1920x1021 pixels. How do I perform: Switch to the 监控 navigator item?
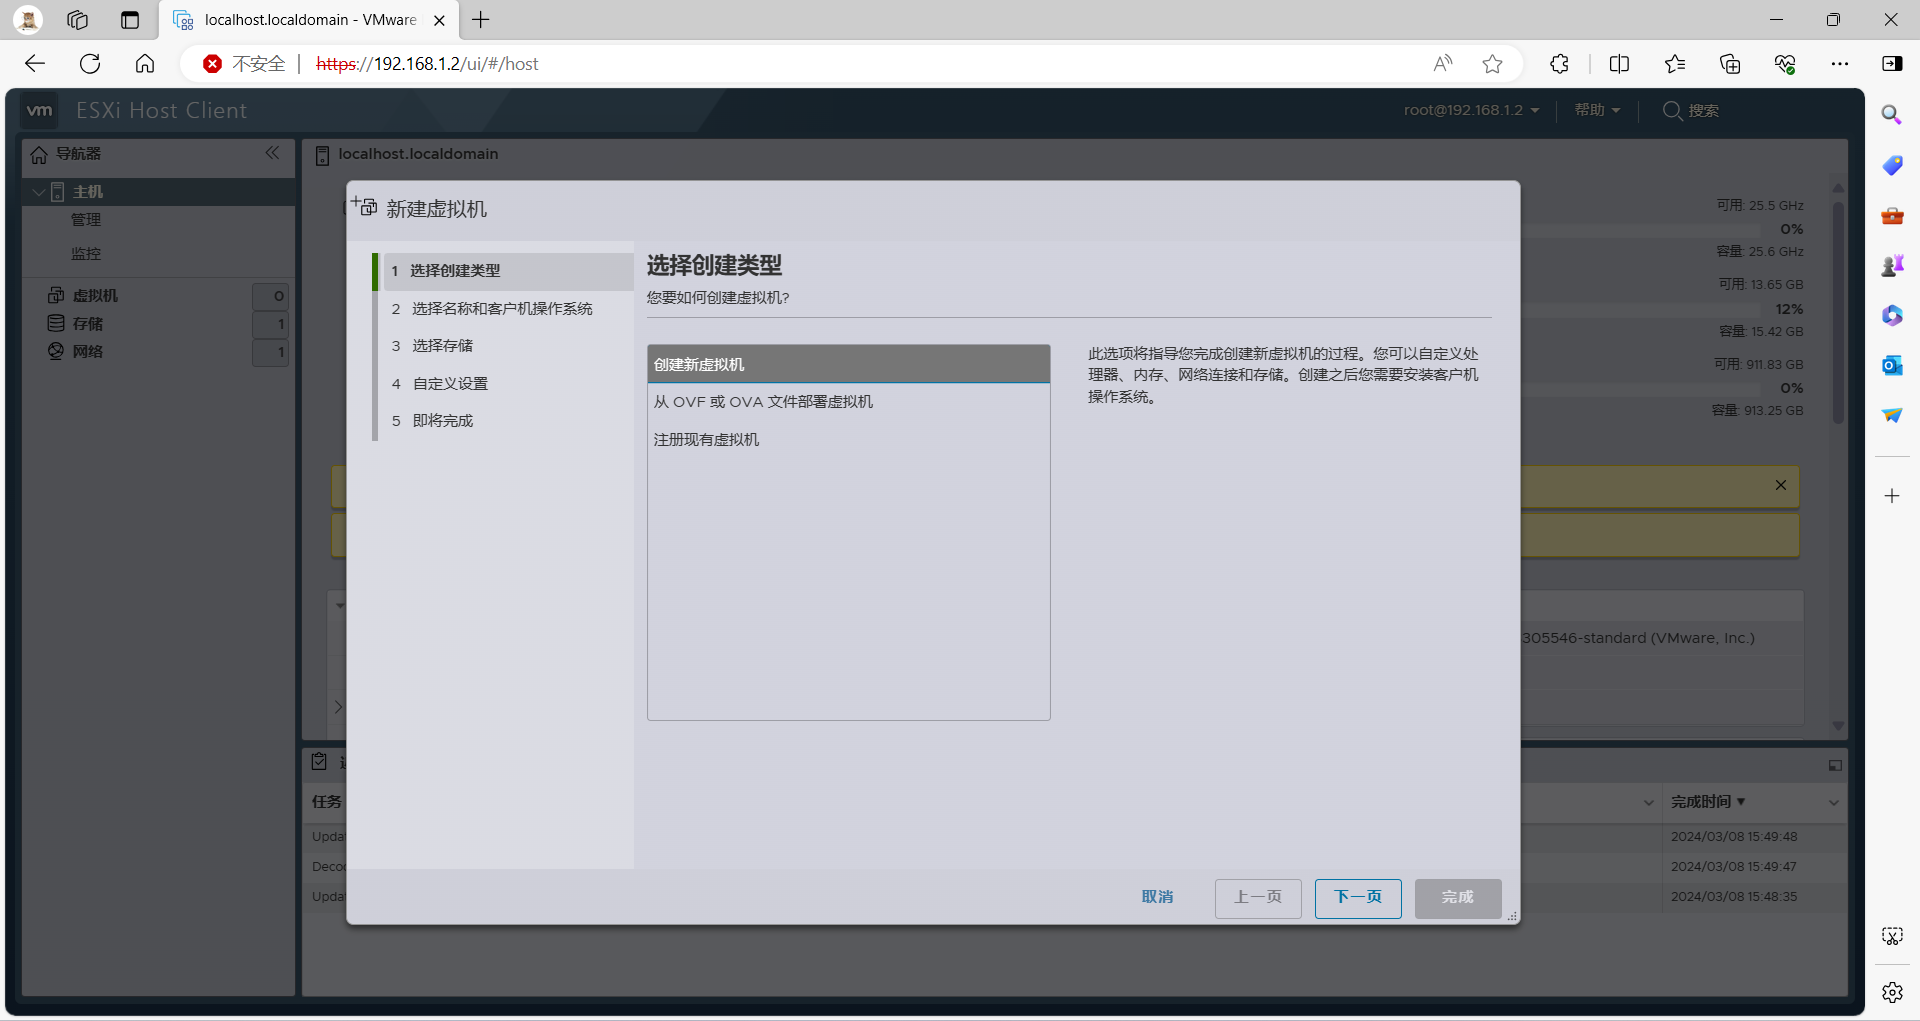click(86, 253)
